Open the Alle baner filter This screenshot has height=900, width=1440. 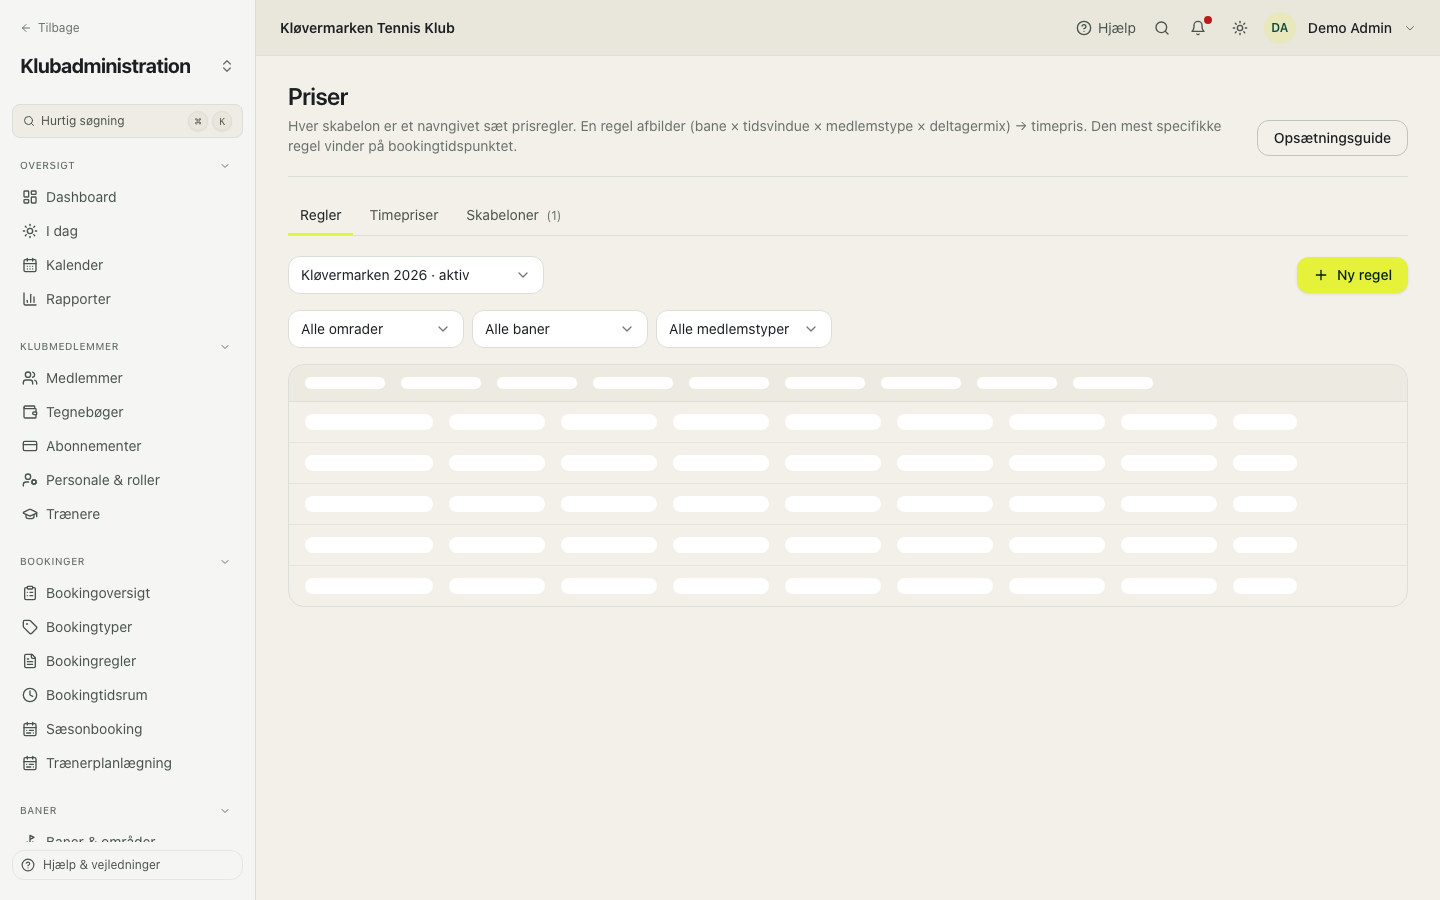560,329
